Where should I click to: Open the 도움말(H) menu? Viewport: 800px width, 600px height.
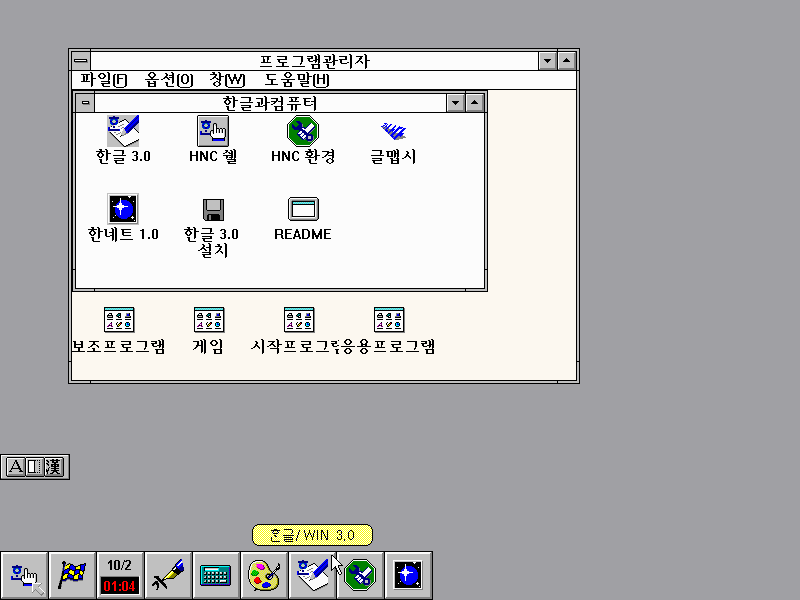coord(296,80)
